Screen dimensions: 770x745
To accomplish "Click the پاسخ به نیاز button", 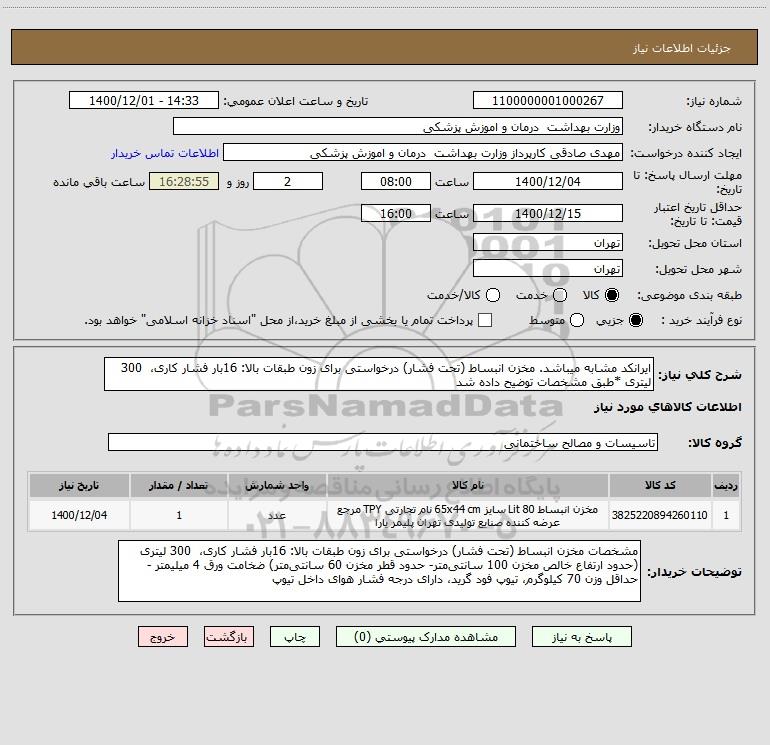I will point(582,637).
